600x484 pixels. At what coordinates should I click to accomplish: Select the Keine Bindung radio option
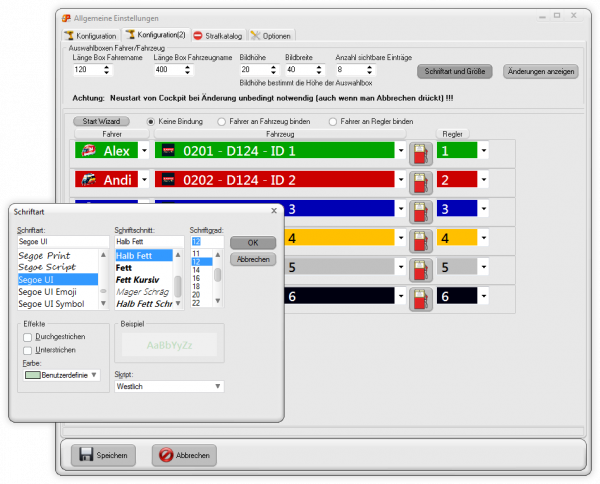click(151, 121)
